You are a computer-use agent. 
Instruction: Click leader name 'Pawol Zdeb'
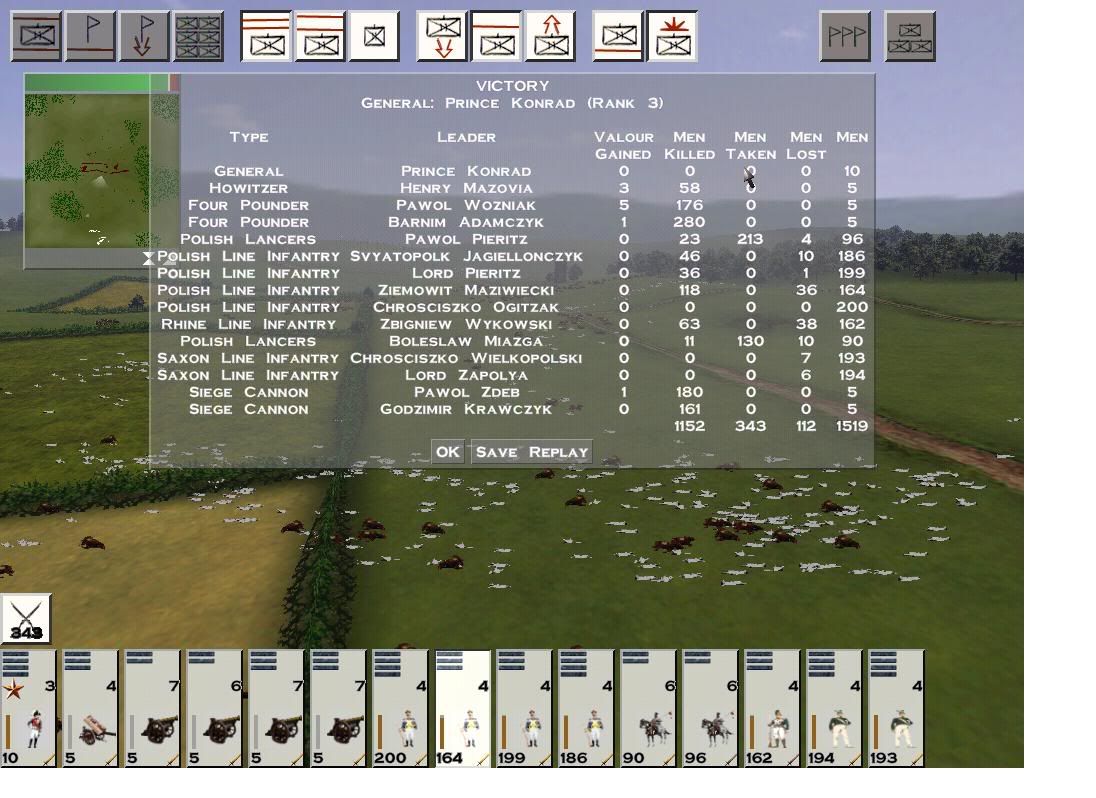pos(466,392)
